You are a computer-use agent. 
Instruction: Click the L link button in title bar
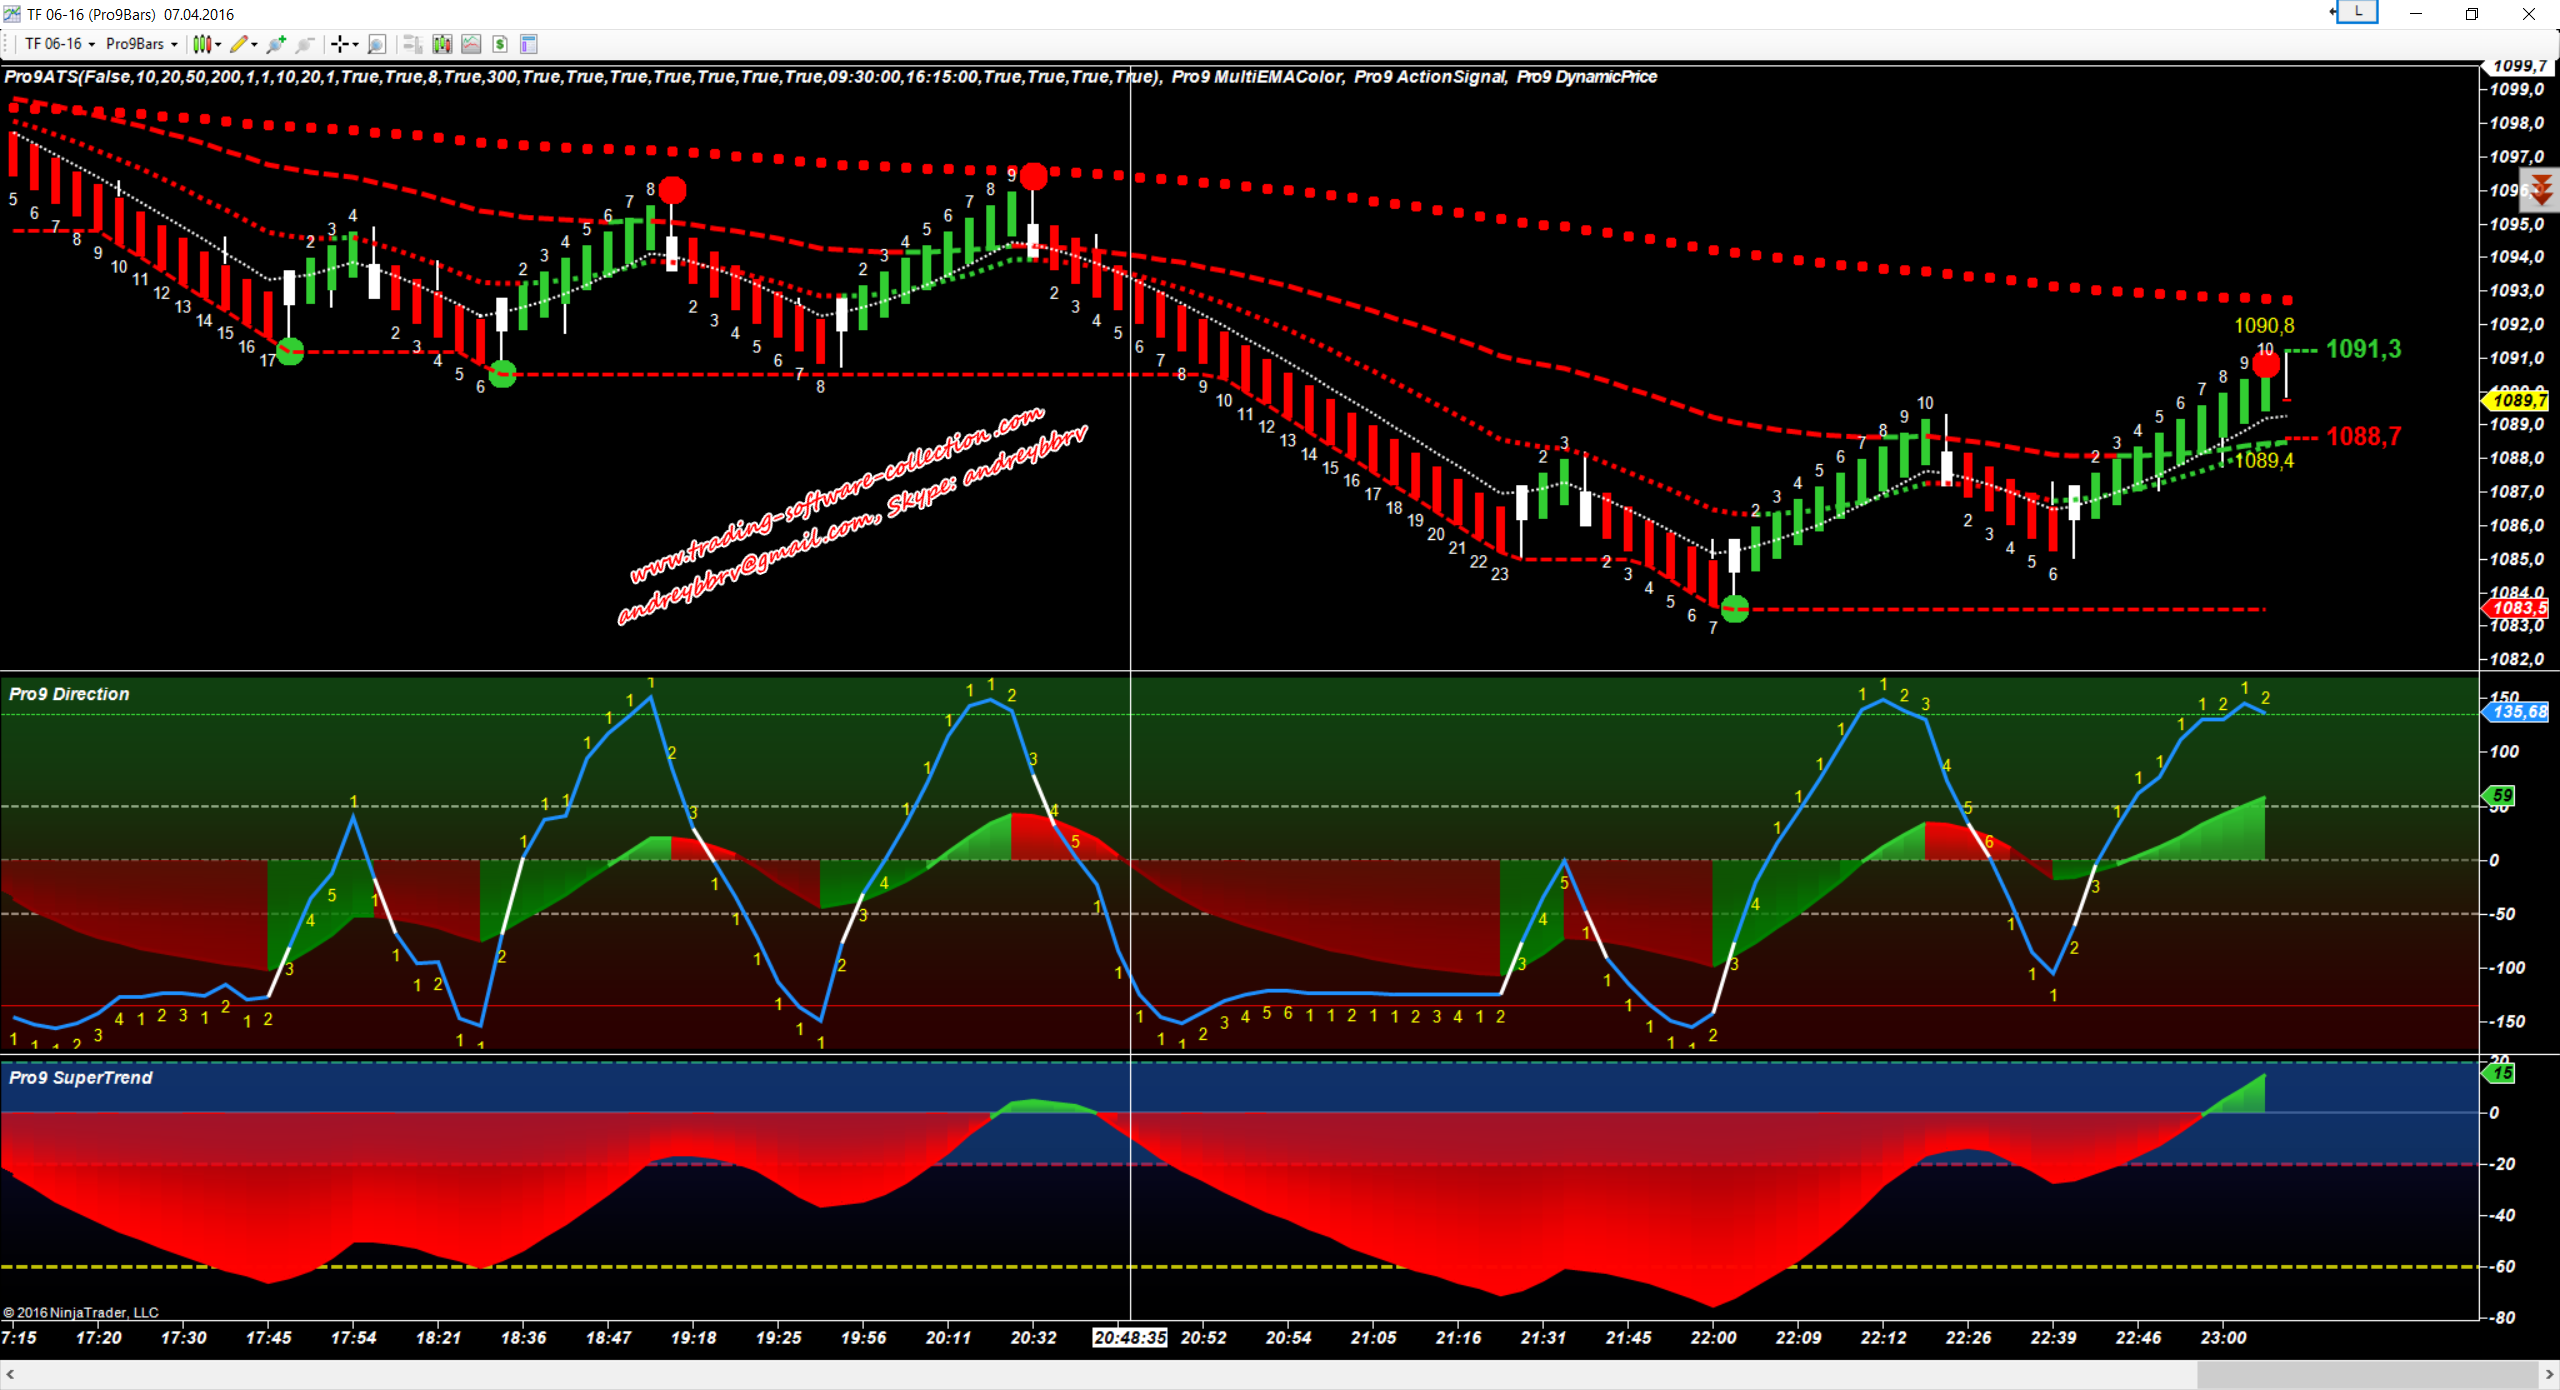[x=2357, y=13]
